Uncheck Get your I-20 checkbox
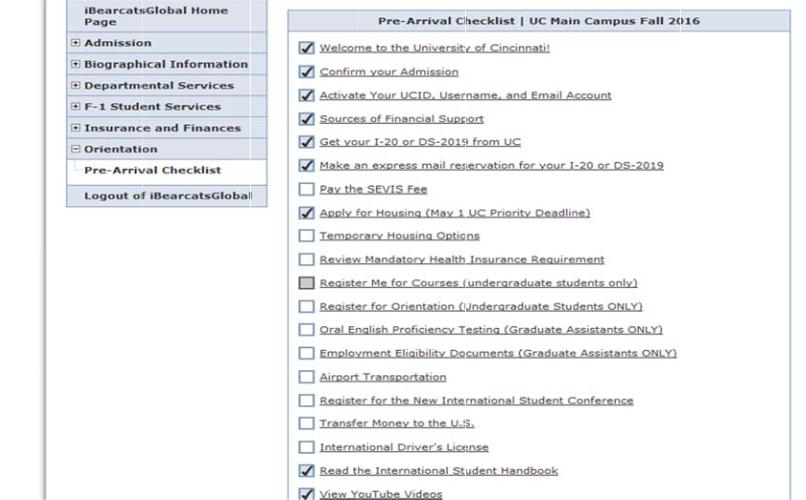 click(306, 142)
